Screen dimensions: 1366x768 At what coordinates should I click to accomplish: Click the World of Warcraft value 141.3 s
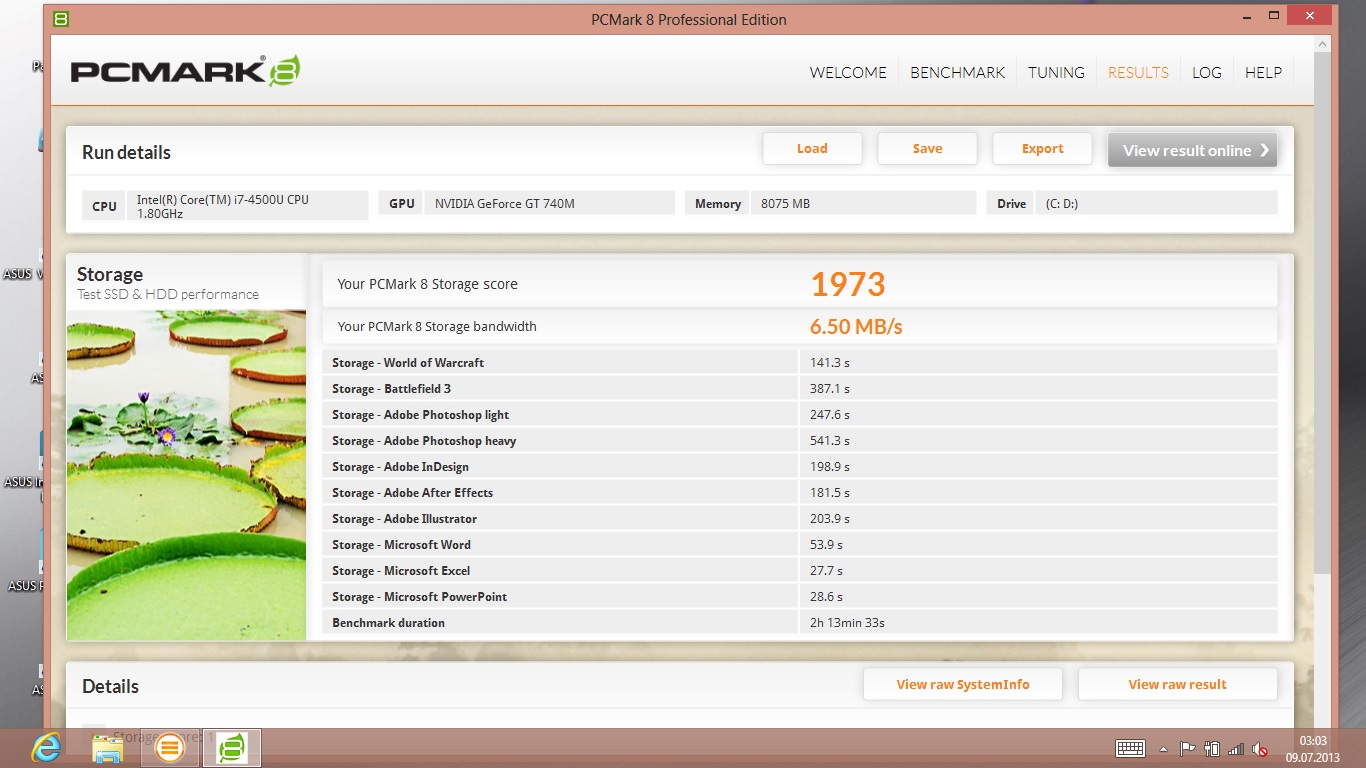coord(830,362)
